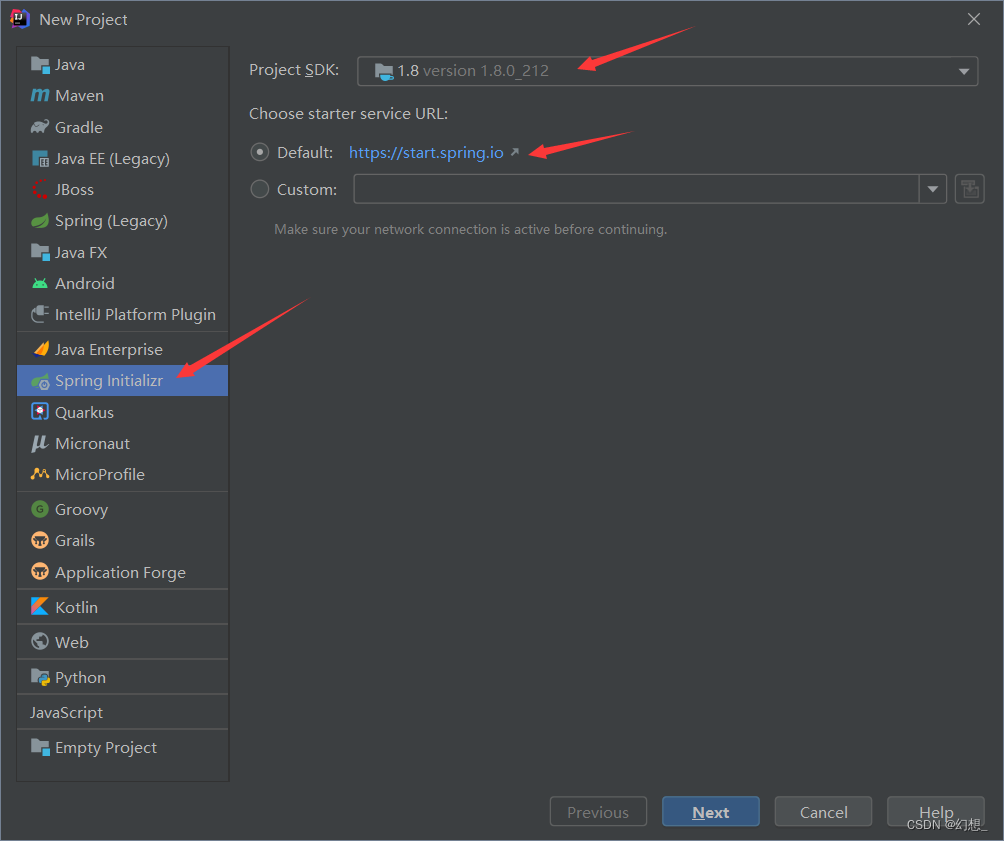This screenshot has width=1004, height=841.
Task: Select Java EE (Legacy) list entry
Action: coord(122,158)
